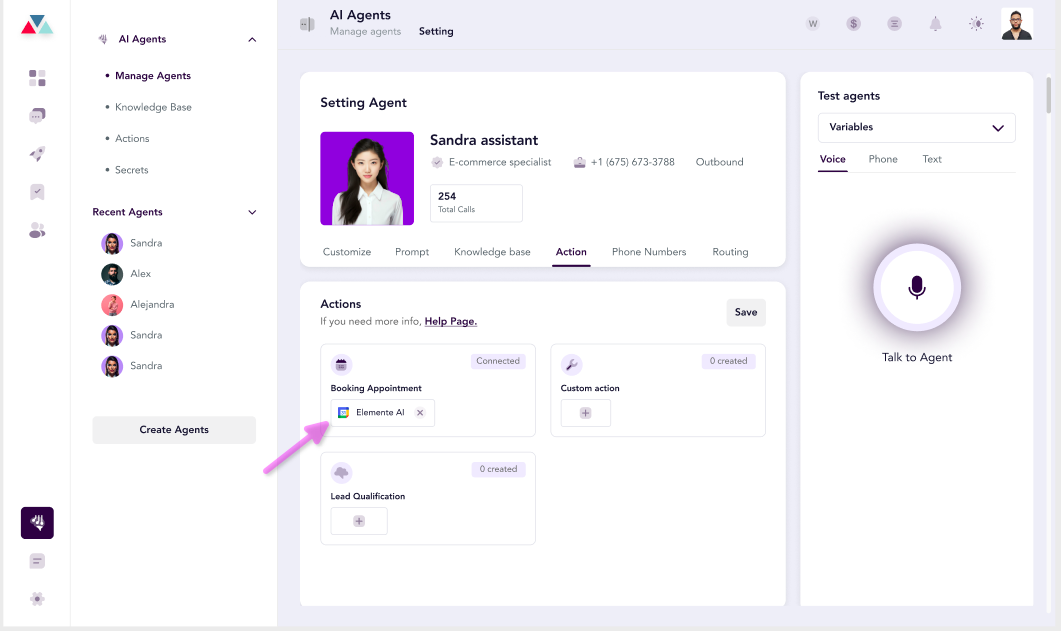
Task: Click the Create Agents button
Action: click(174, 430)
